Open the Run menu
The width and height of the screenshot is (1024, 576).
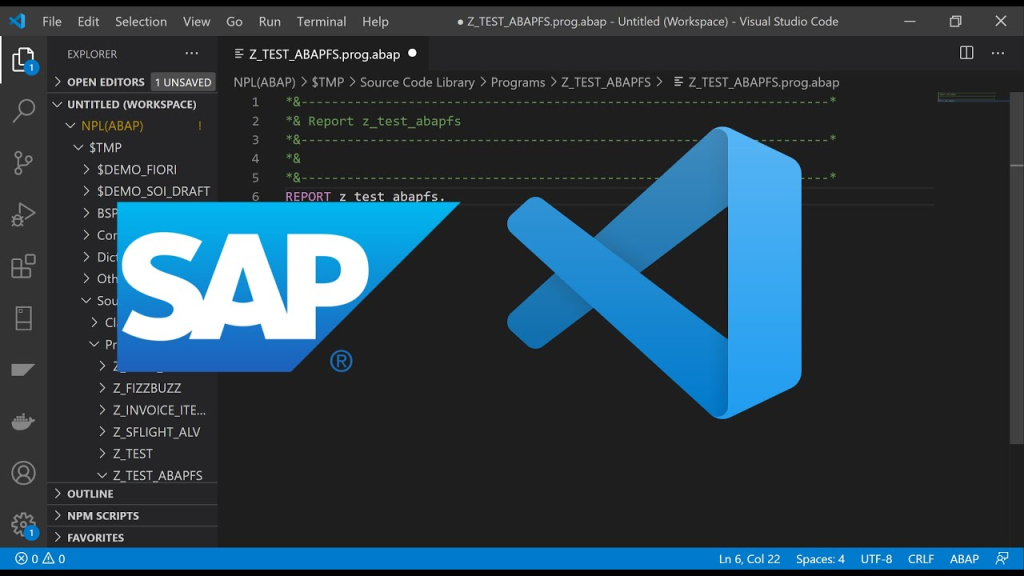pos(269,22)
